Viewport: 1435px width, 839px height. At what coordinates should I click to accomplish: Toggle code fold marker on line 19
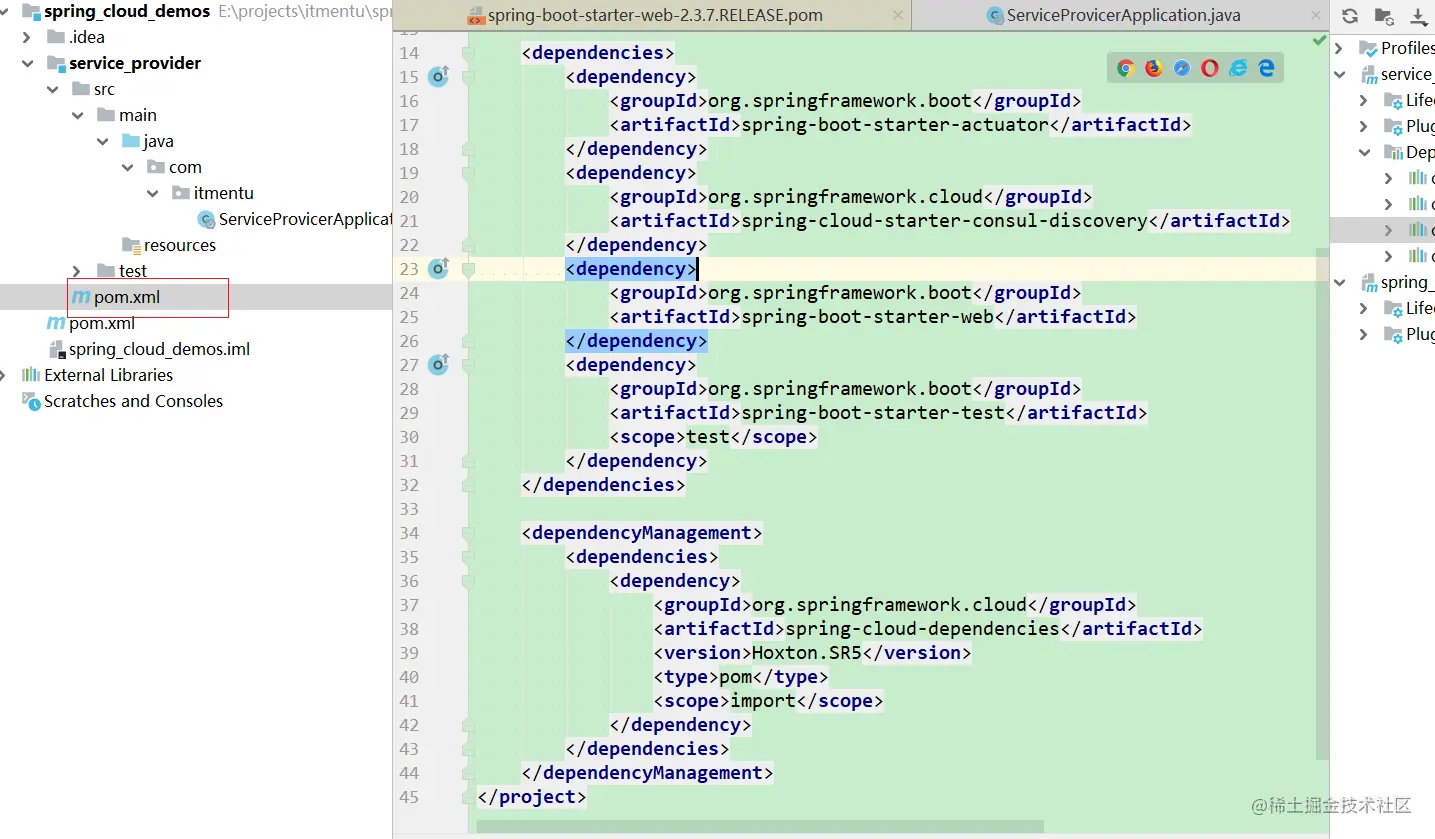467,172
